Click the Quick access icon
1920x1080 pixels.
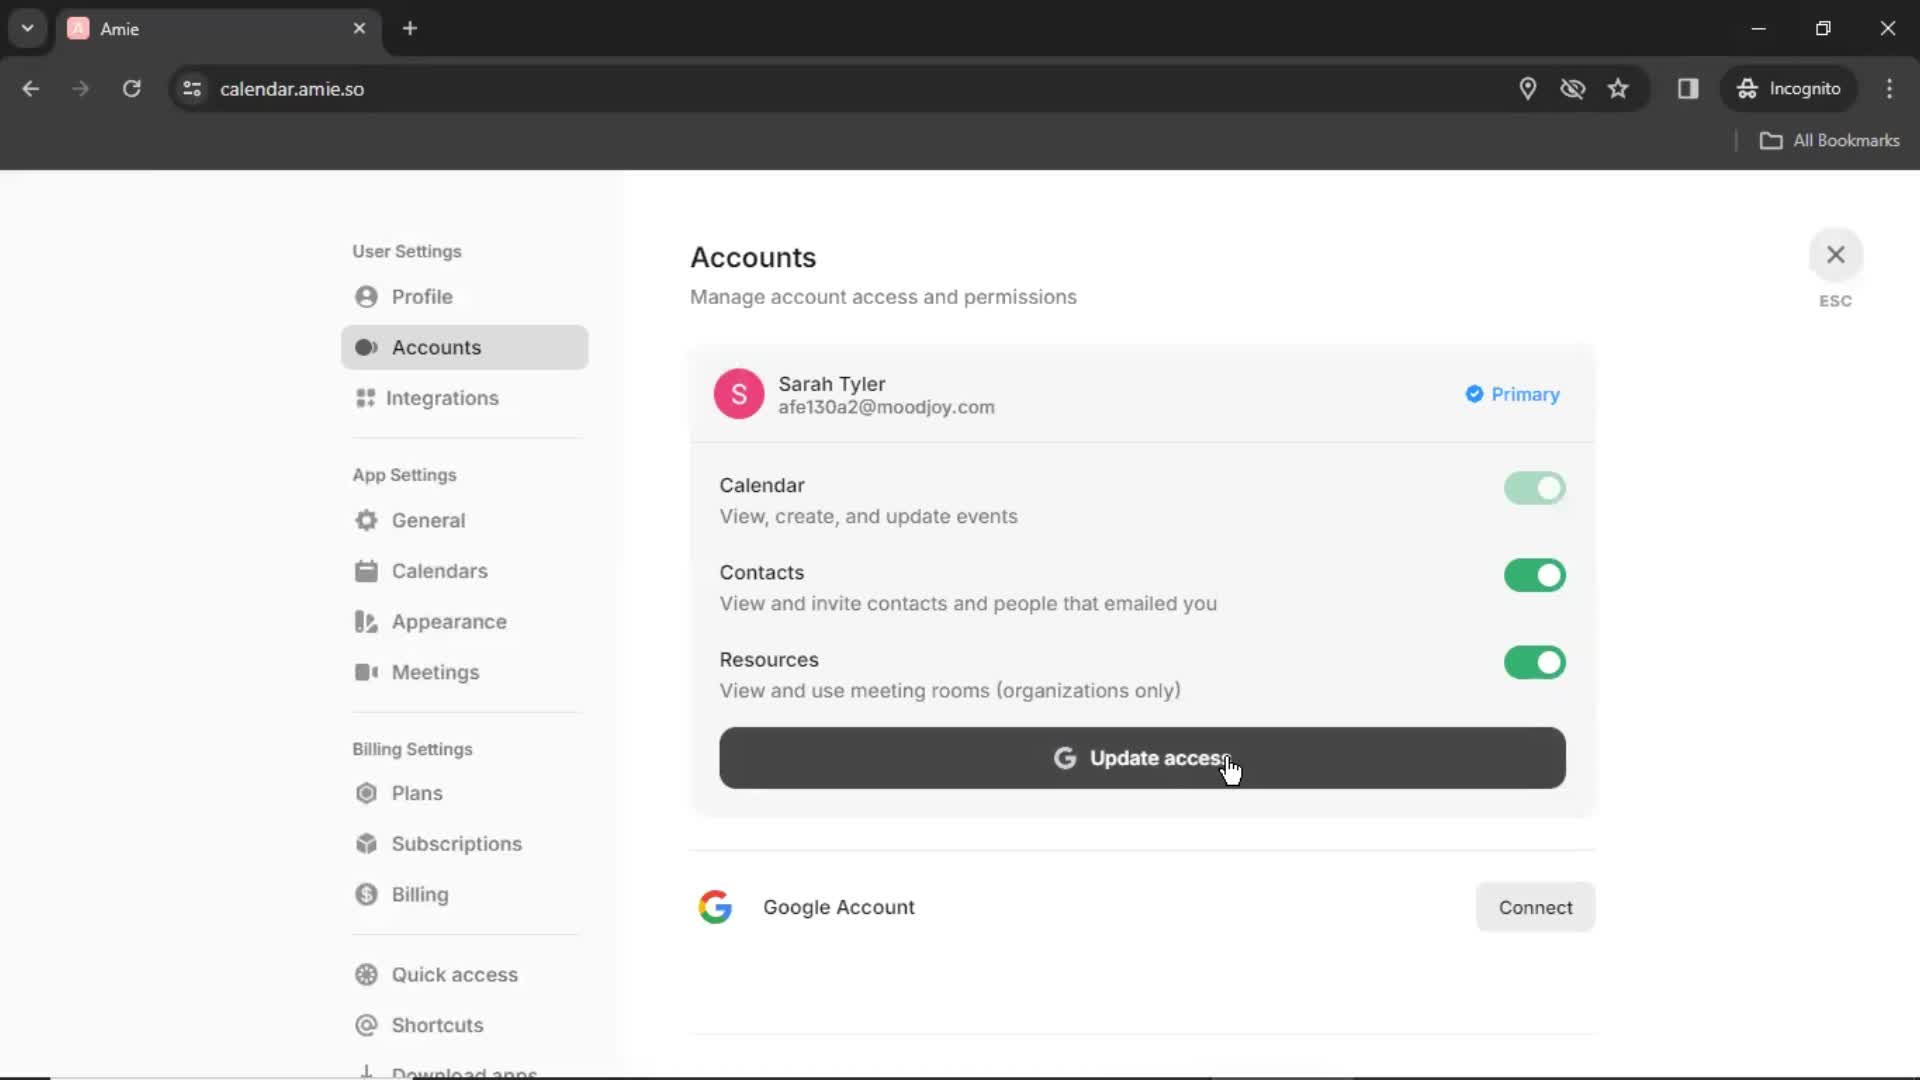(x=367, y=973)
